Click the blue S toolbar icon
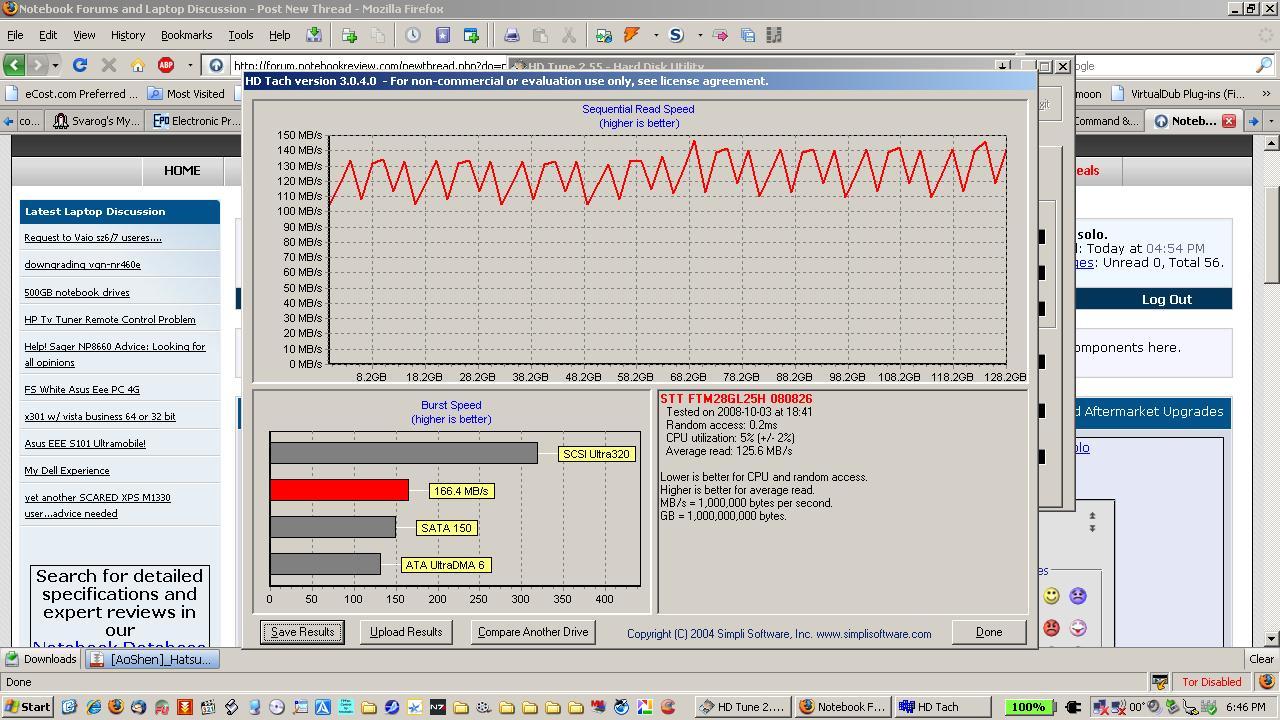 676,35
